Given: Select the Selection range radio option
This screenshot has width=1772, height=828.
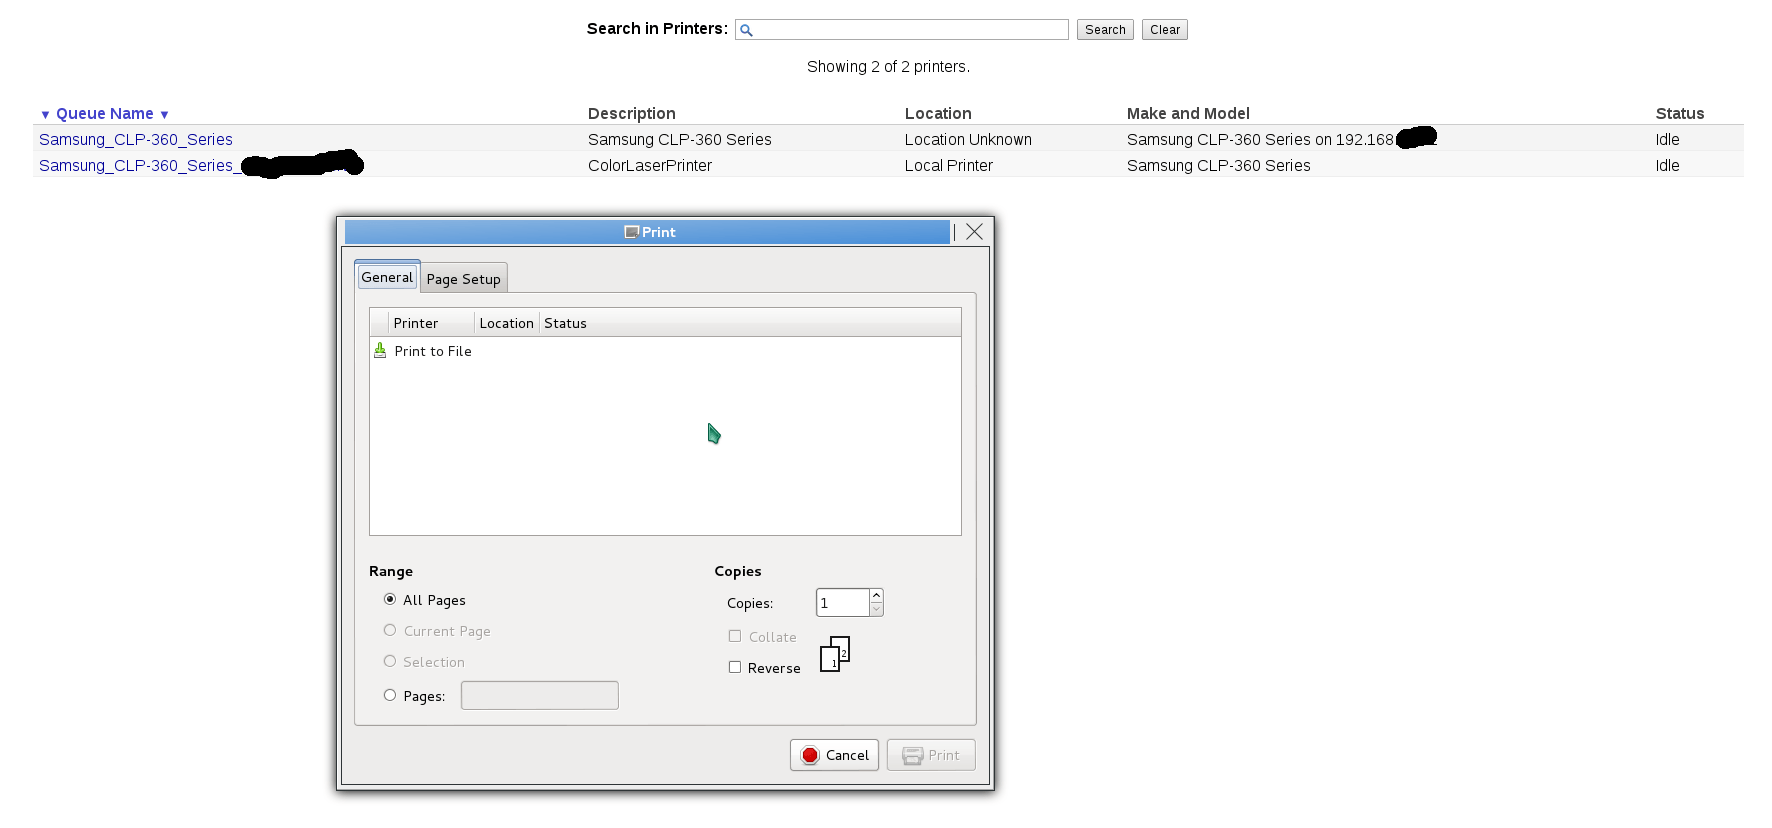Looking at the screenshot, I should click(390, 661).
